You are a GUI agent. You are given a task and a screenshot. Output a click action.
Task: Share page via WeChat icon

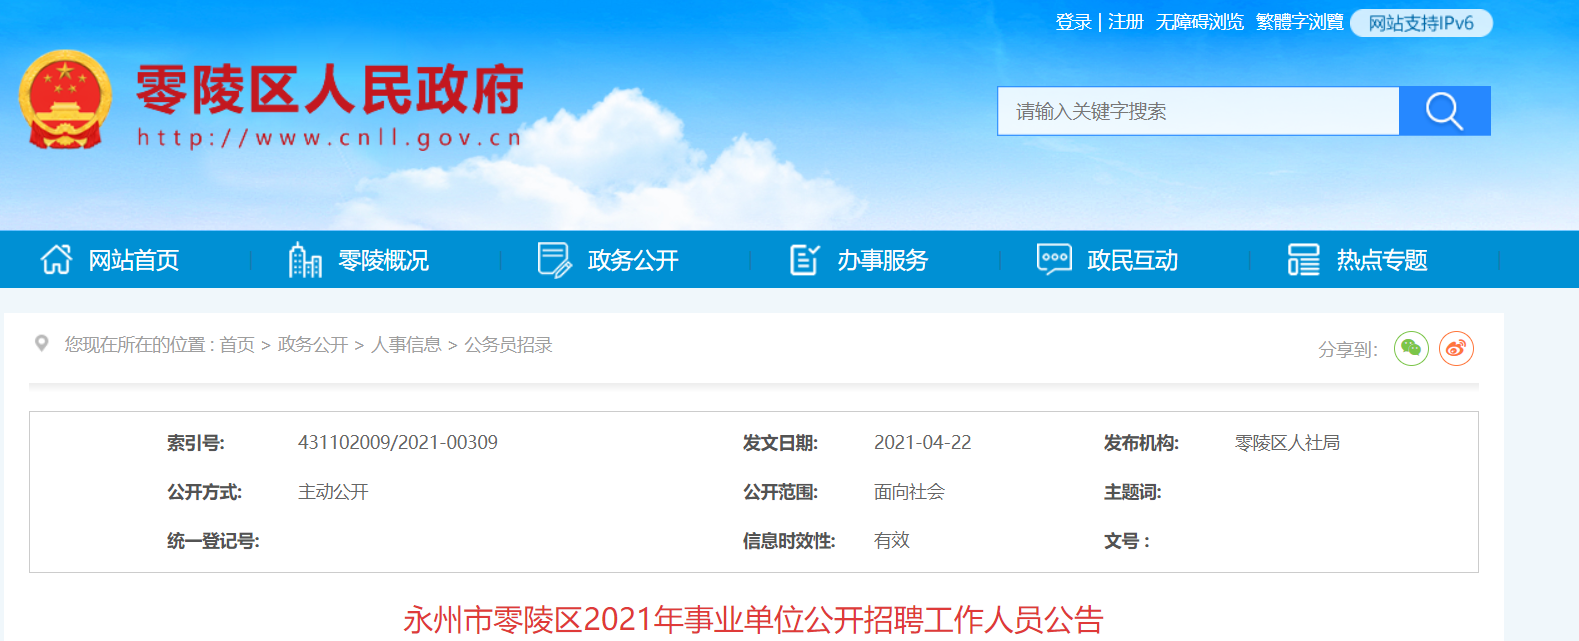tap(1411, 348)
